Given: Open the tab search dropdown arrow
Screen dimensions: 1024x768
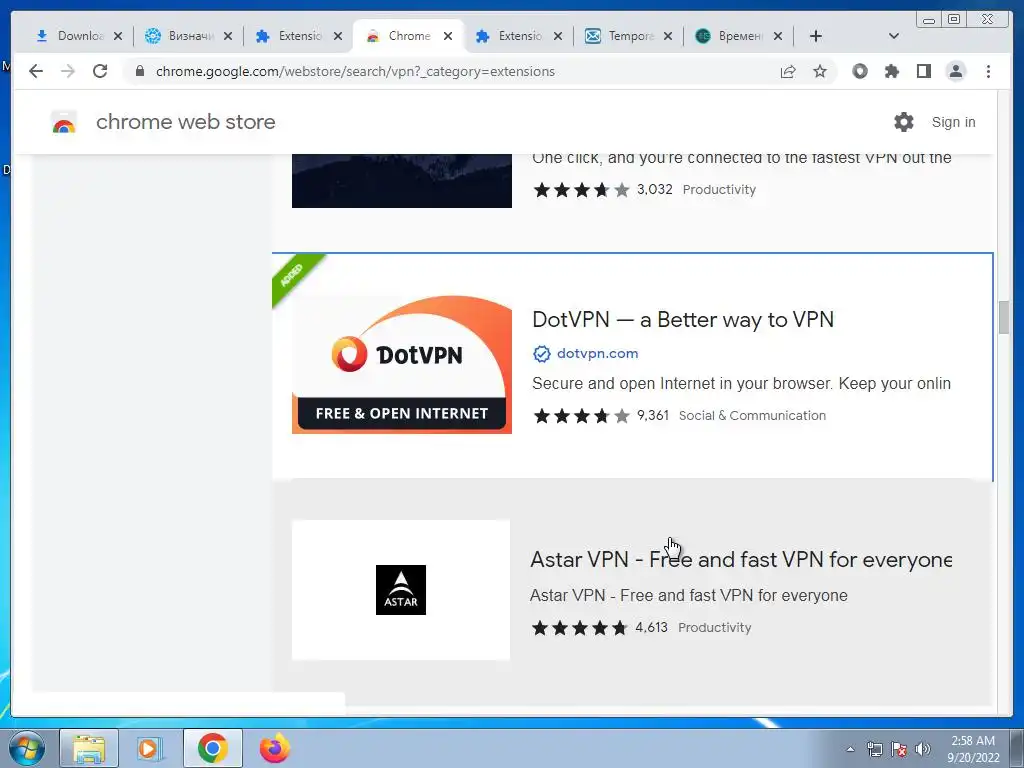Looking at the screenshot, I should (x=894, y=36).
